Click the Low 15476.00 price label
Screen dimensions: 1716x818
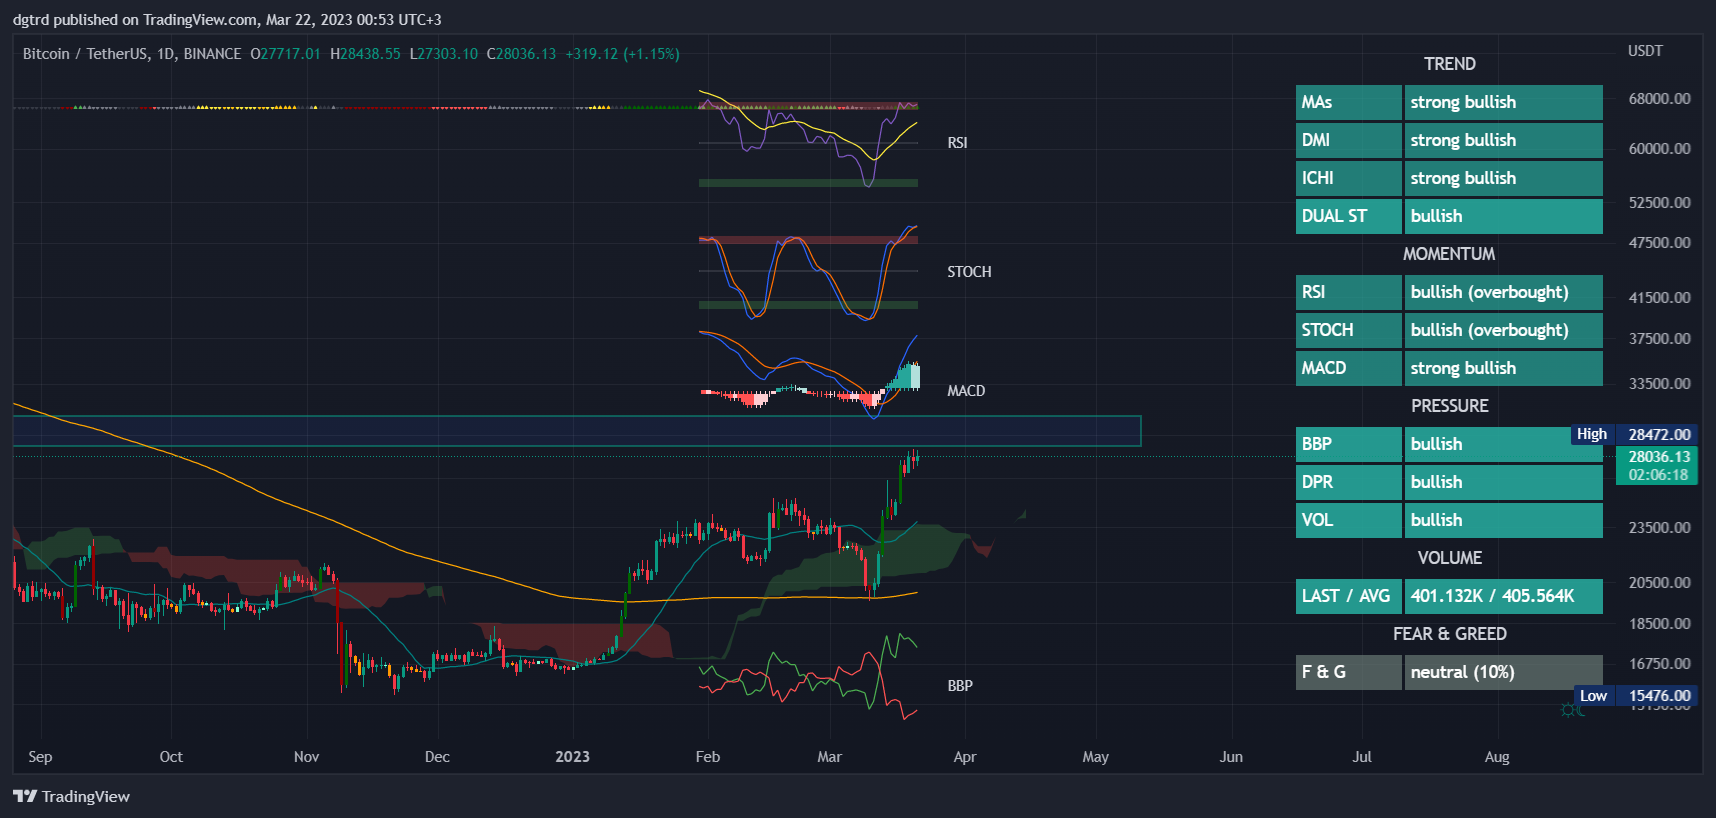coord(1635,696)
